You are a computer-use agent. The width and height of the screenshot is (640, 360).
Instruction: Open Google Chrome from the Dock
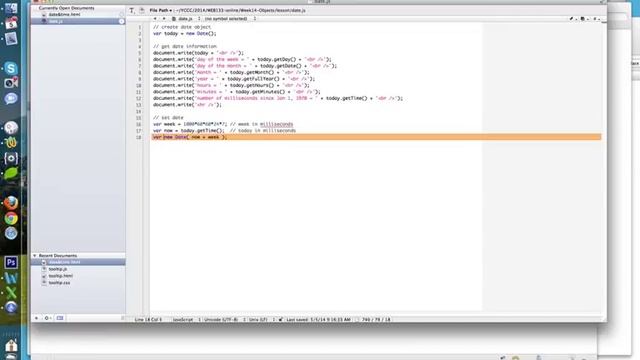[11, 218]
